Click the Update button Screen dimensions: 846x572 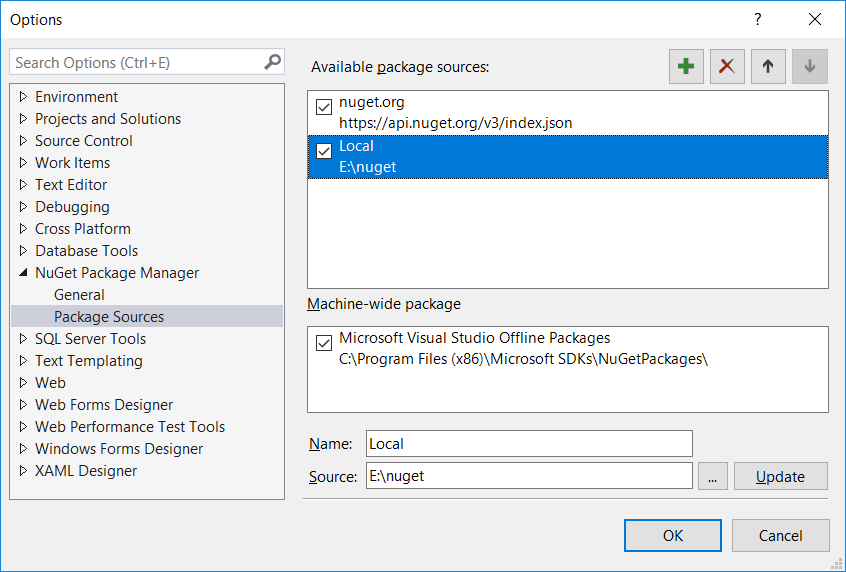pos(780,476)
